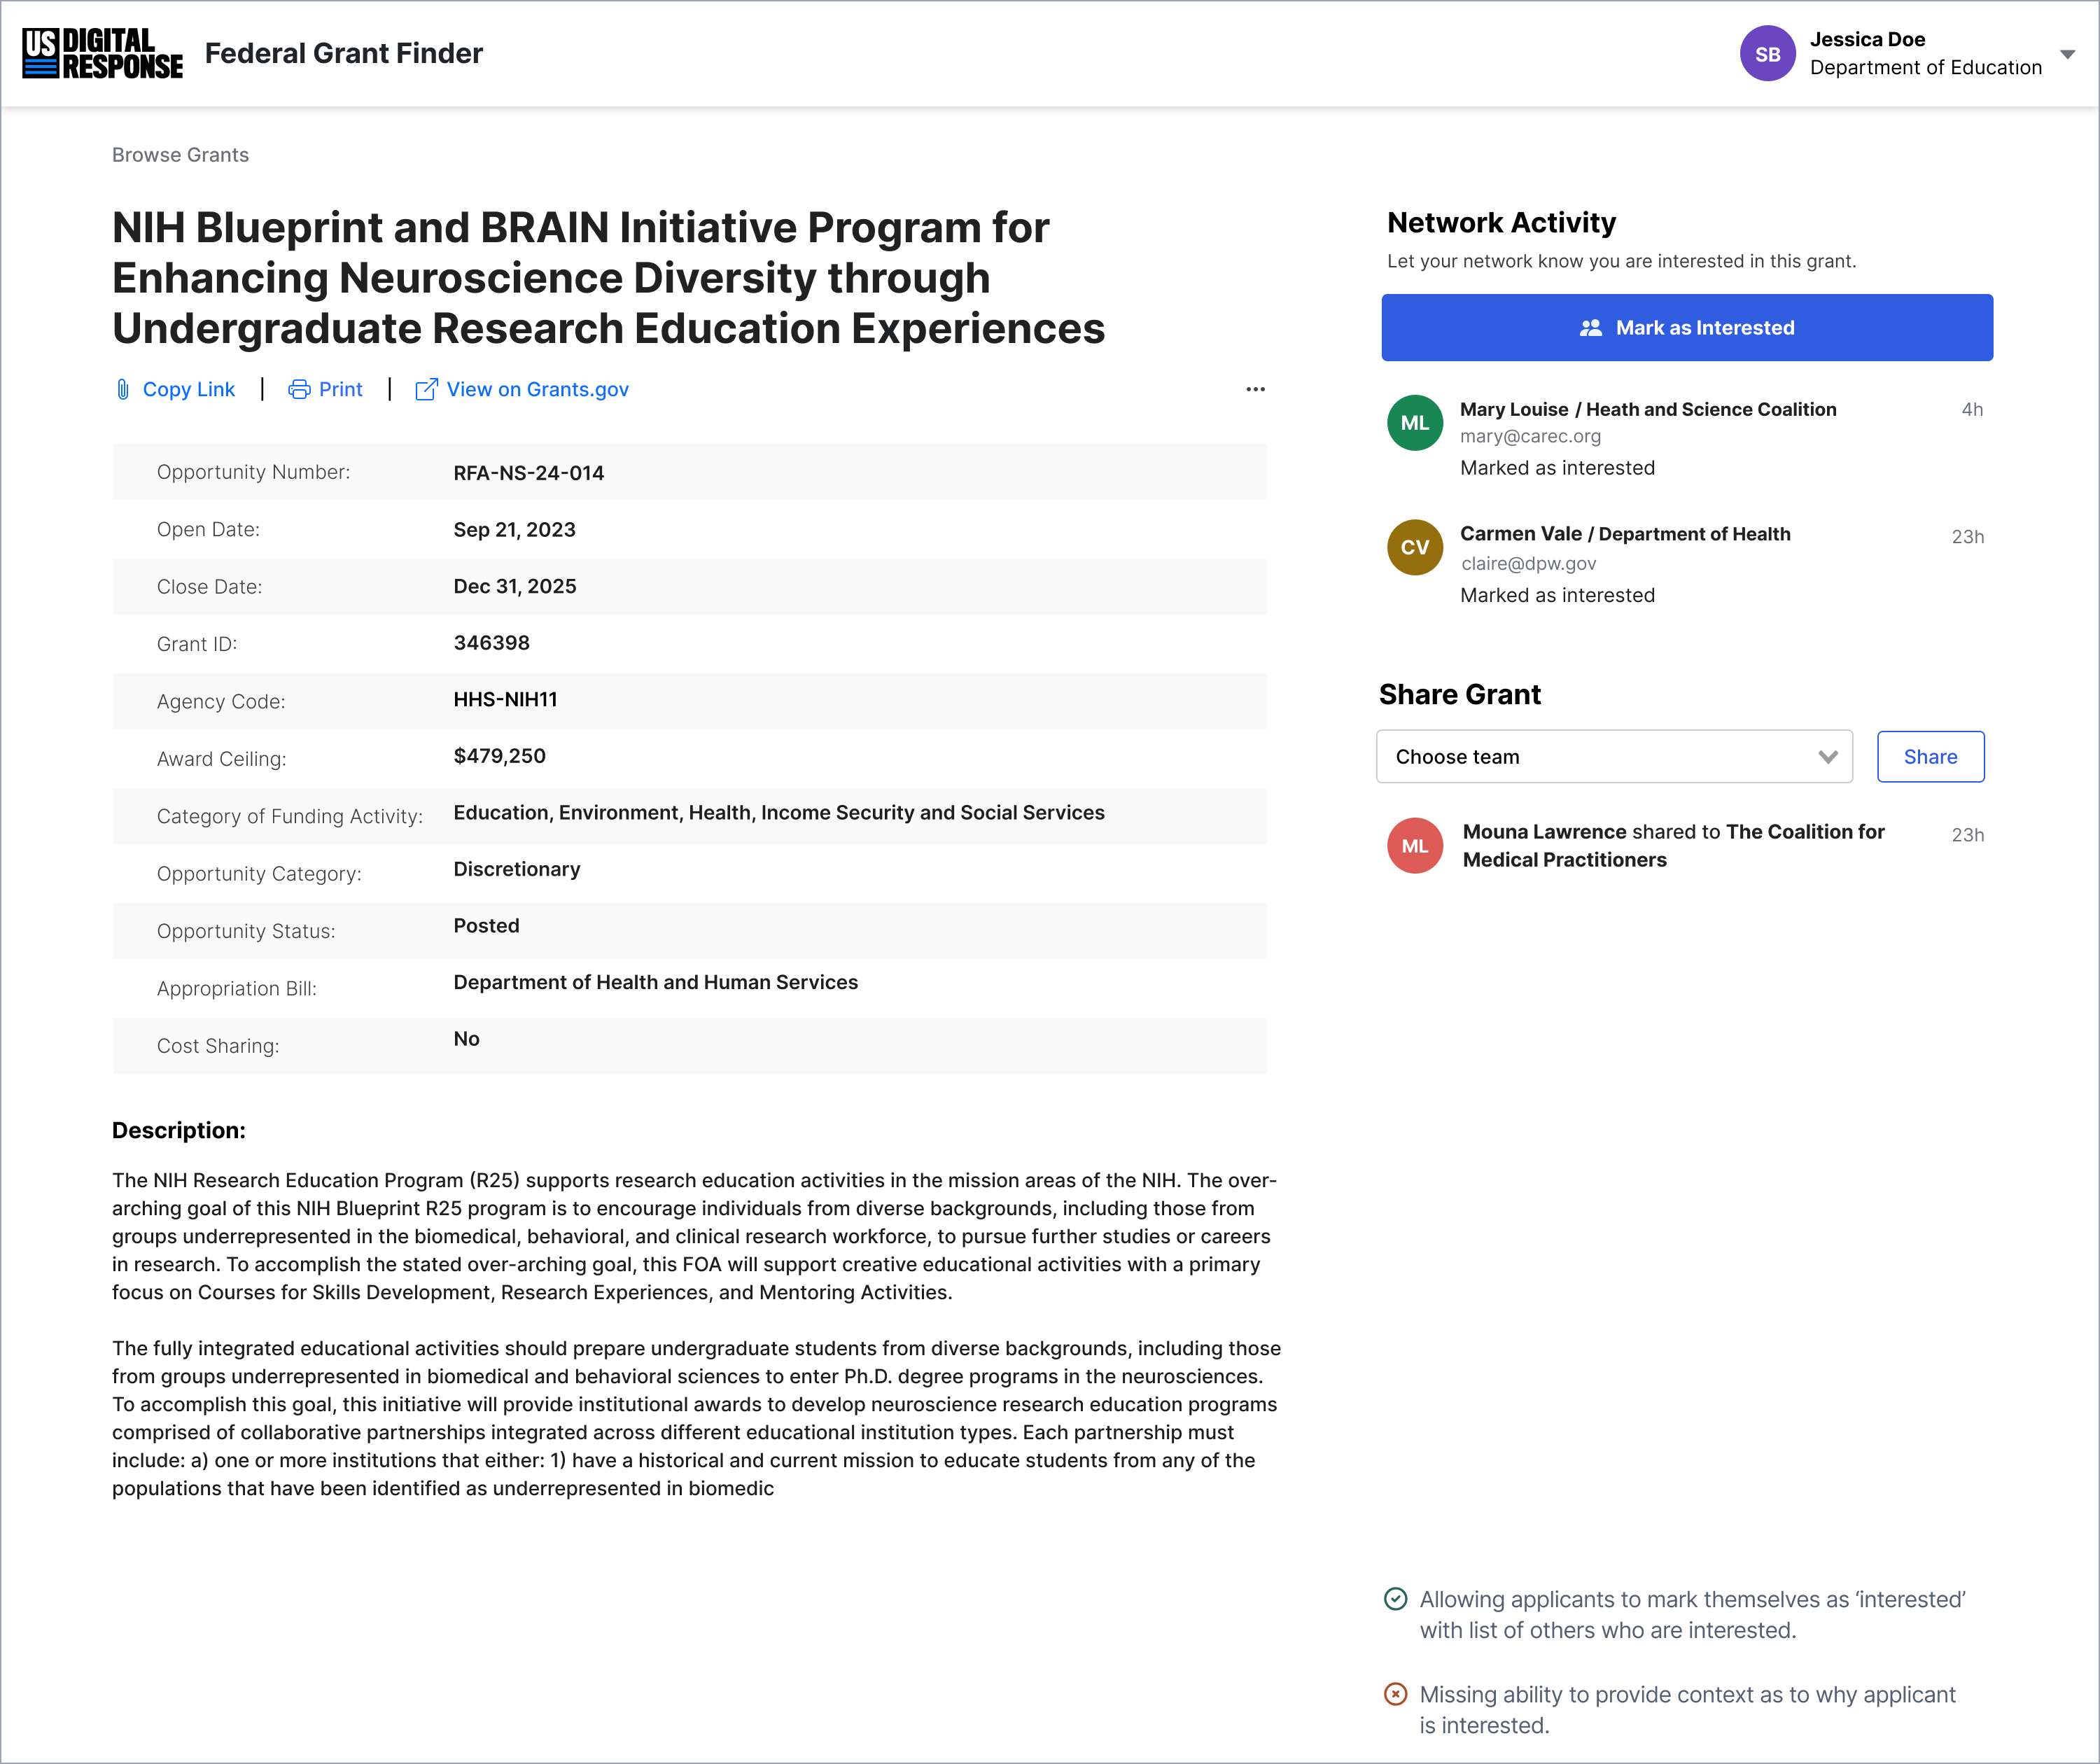Click the Federal Grant Finder title

(344, 53)
